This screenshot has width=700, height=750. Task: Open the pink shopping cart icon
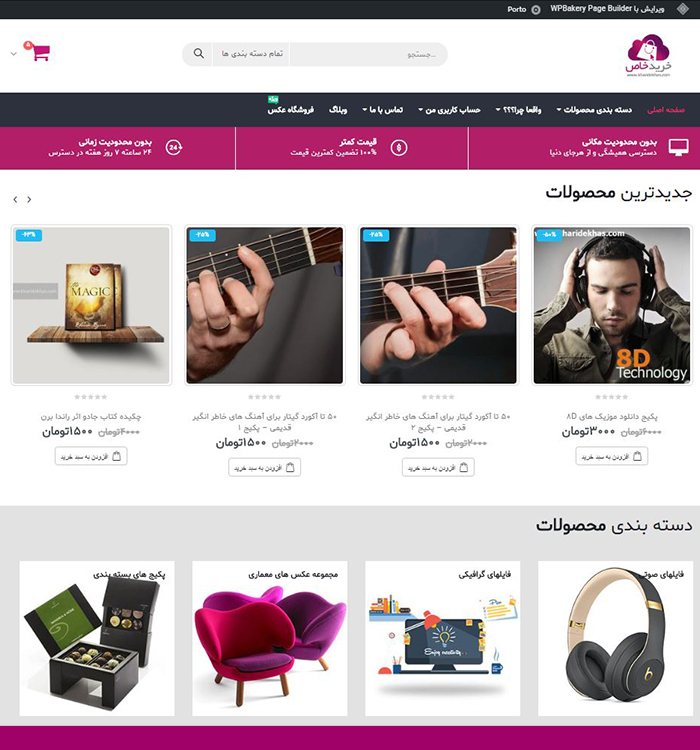(x=41, y=52)
